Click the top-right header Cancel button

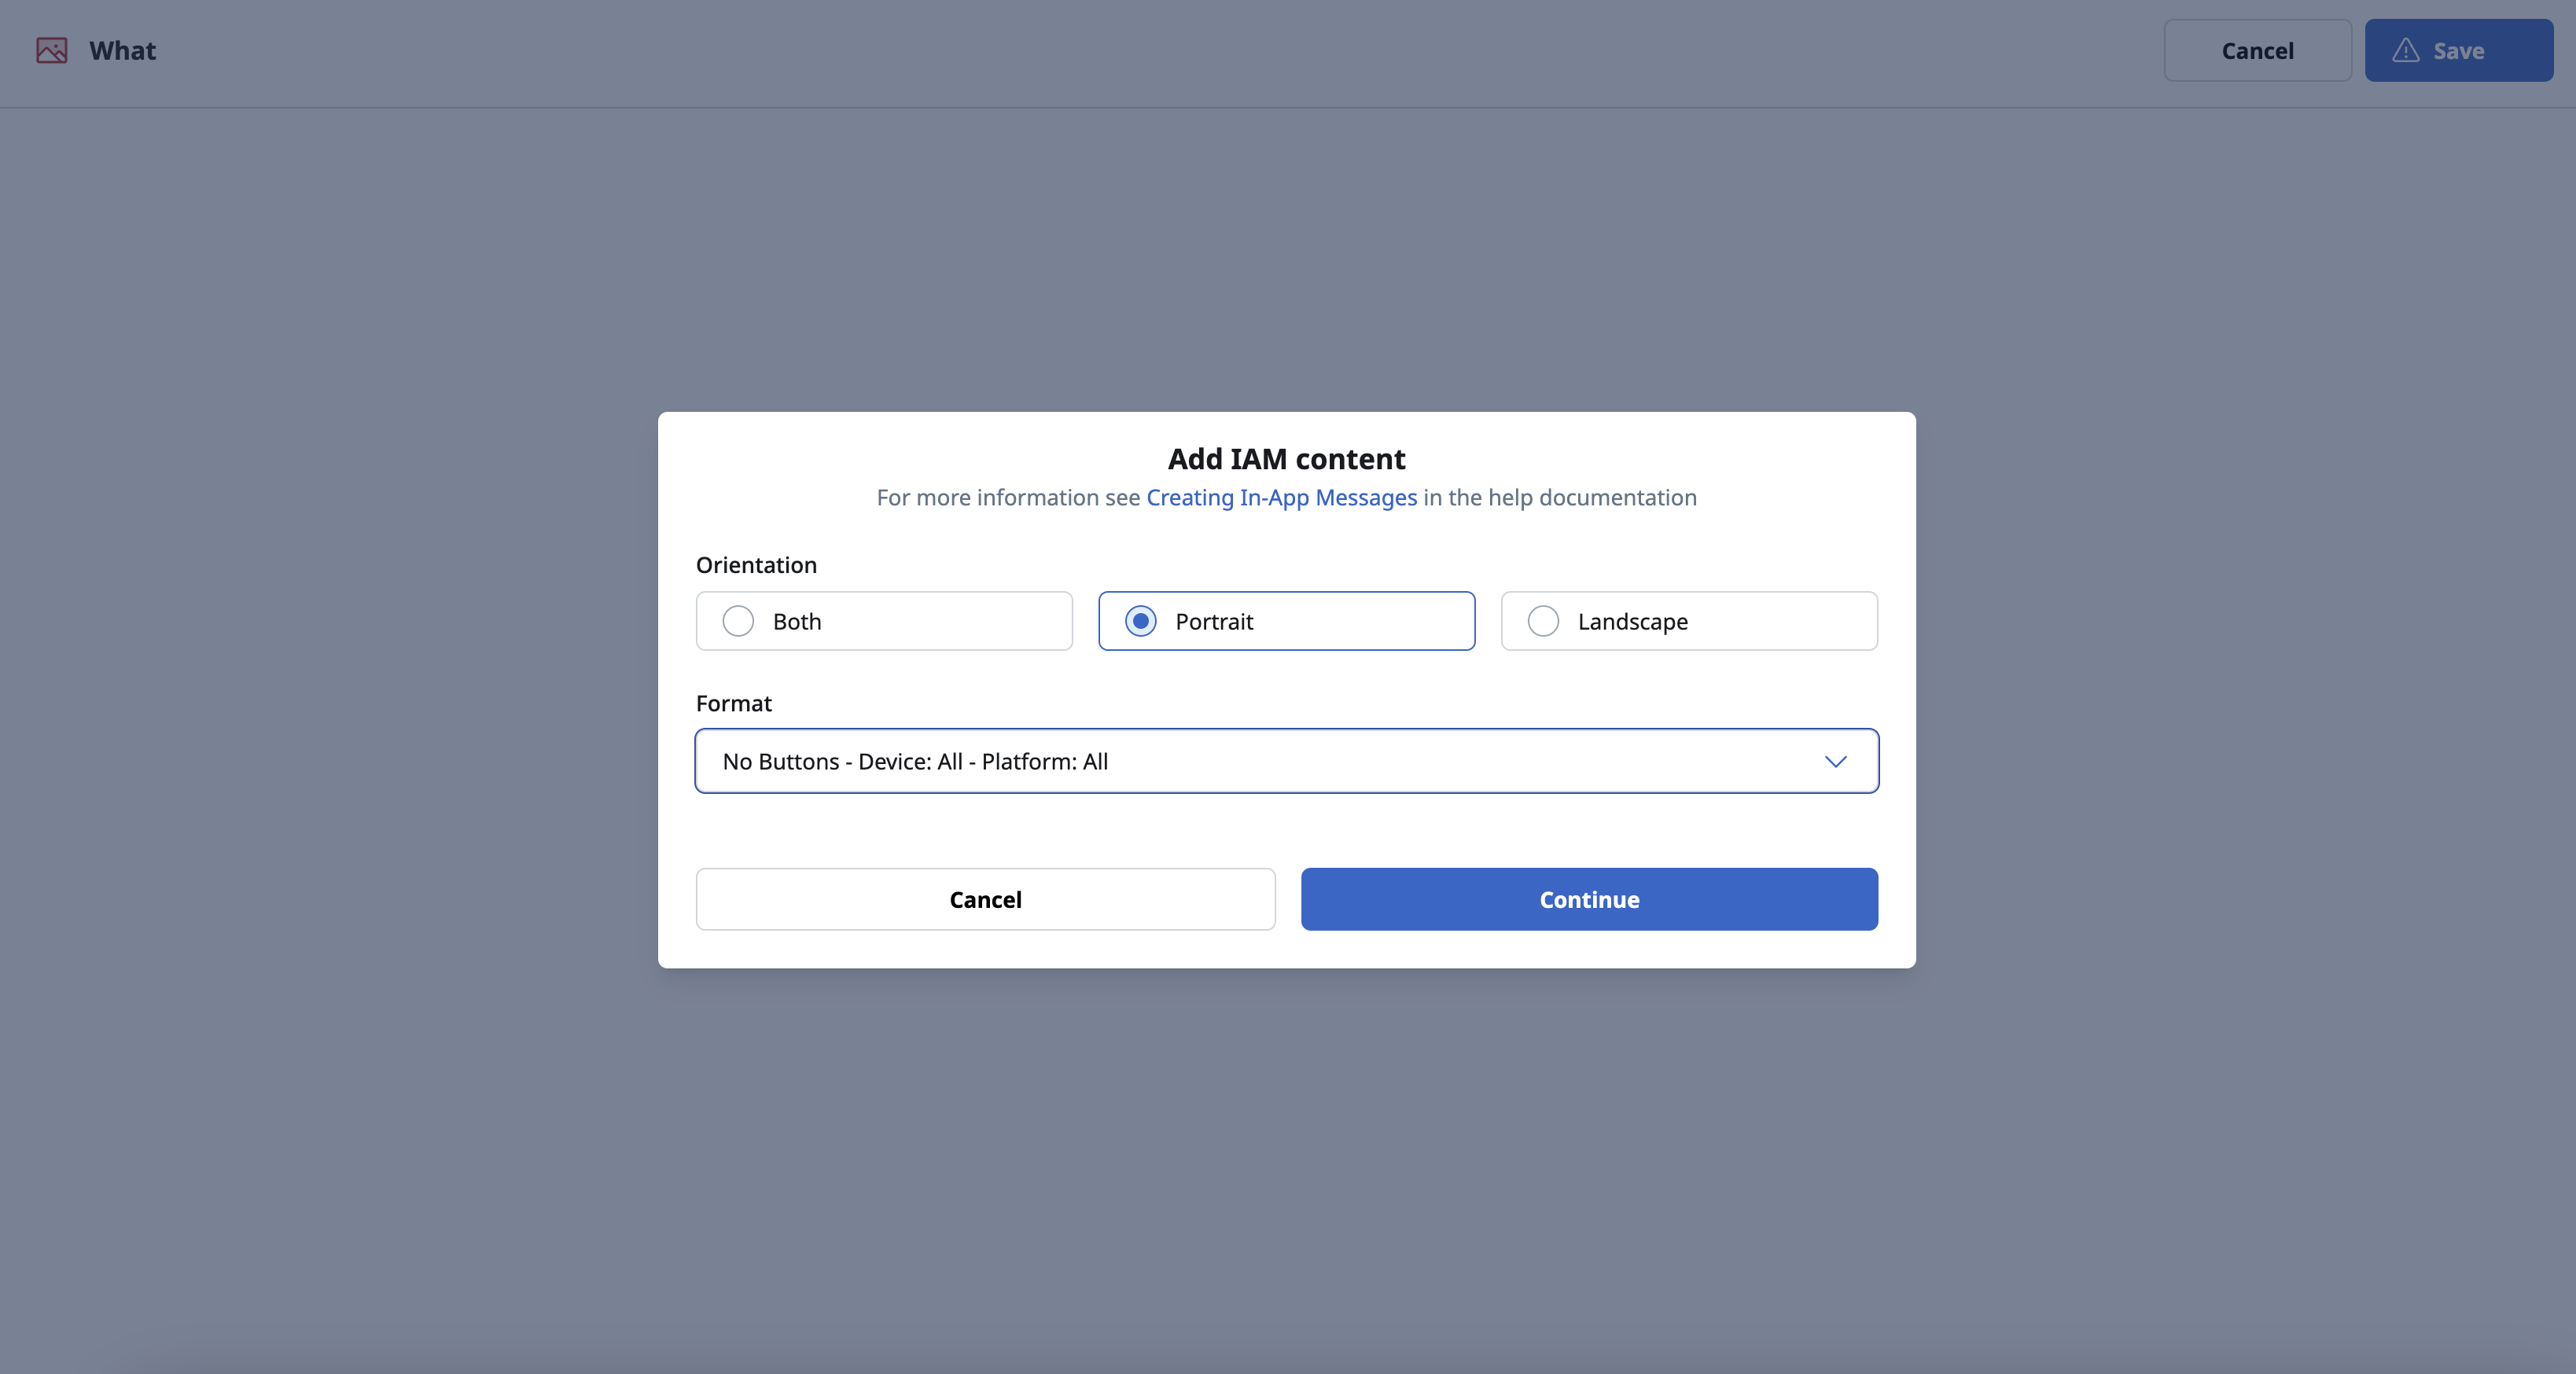[x=2257, y=50]
